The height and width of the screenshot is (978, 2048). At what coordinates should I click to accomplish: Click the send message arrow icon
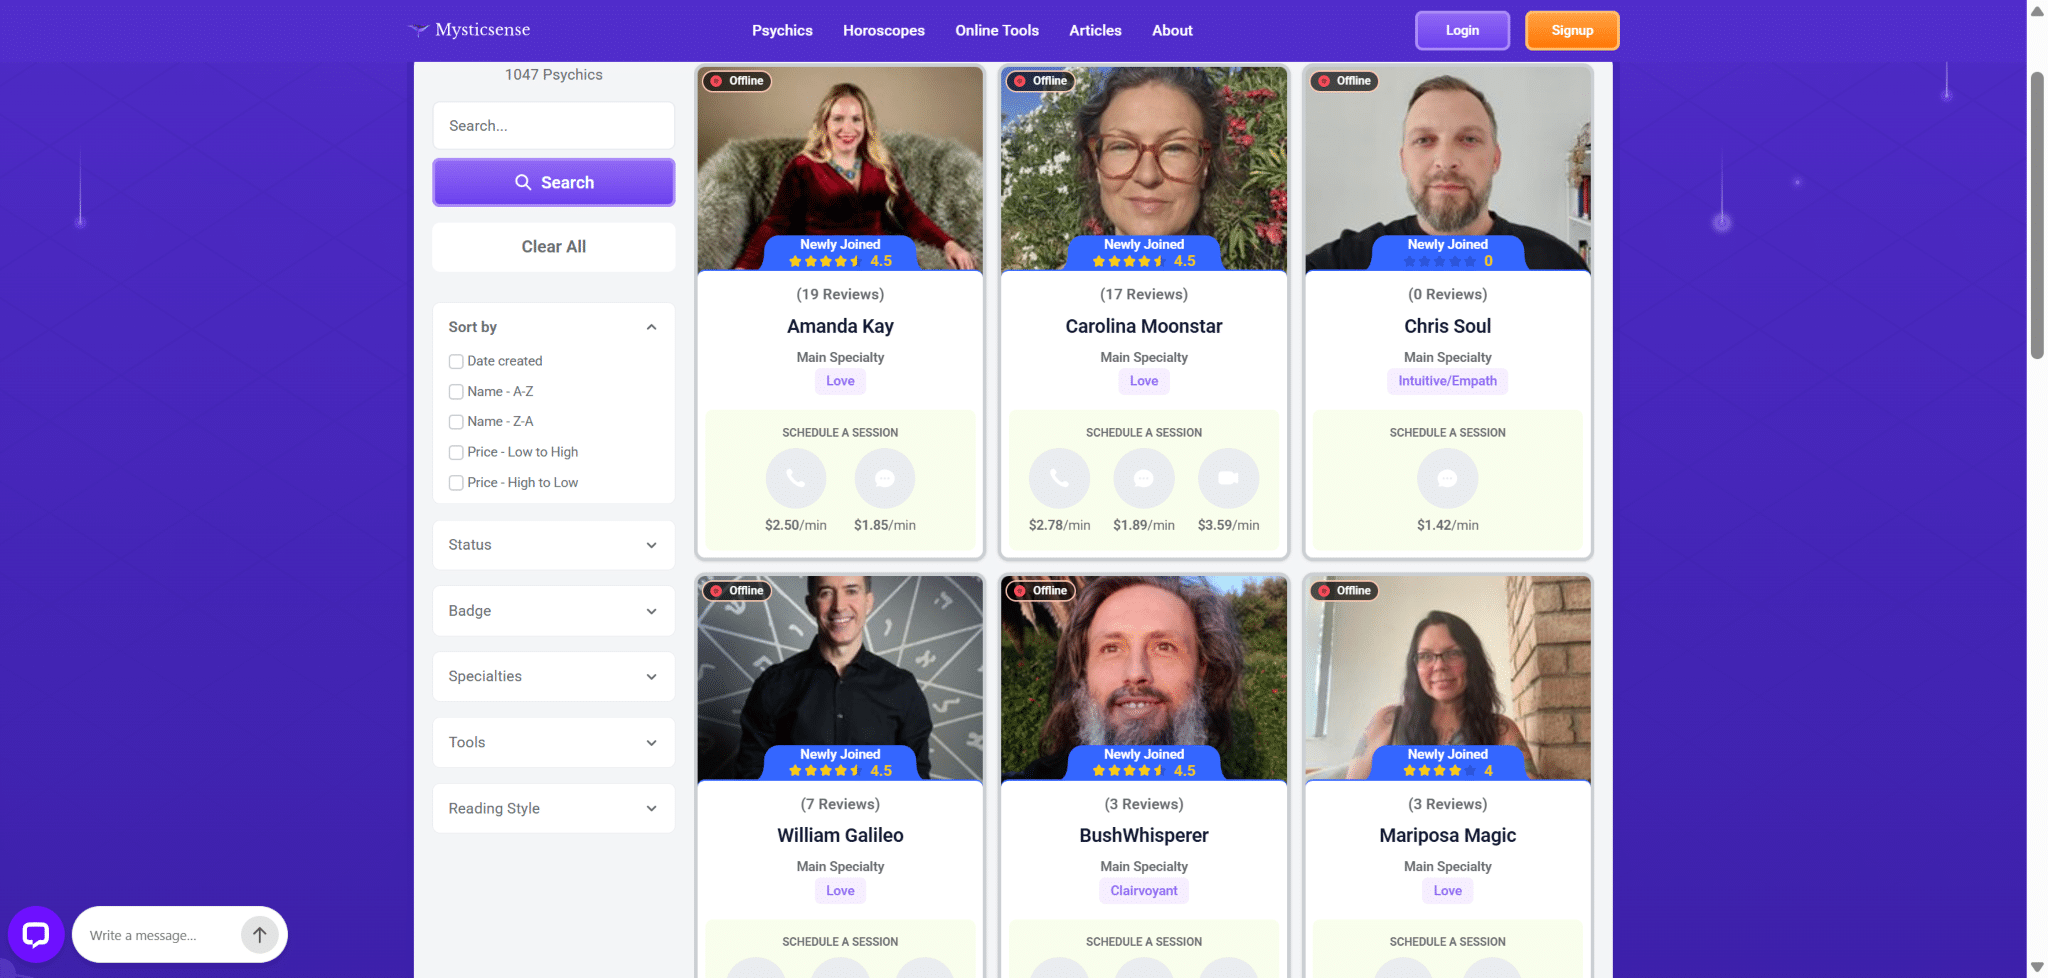[x=259, y=935]
